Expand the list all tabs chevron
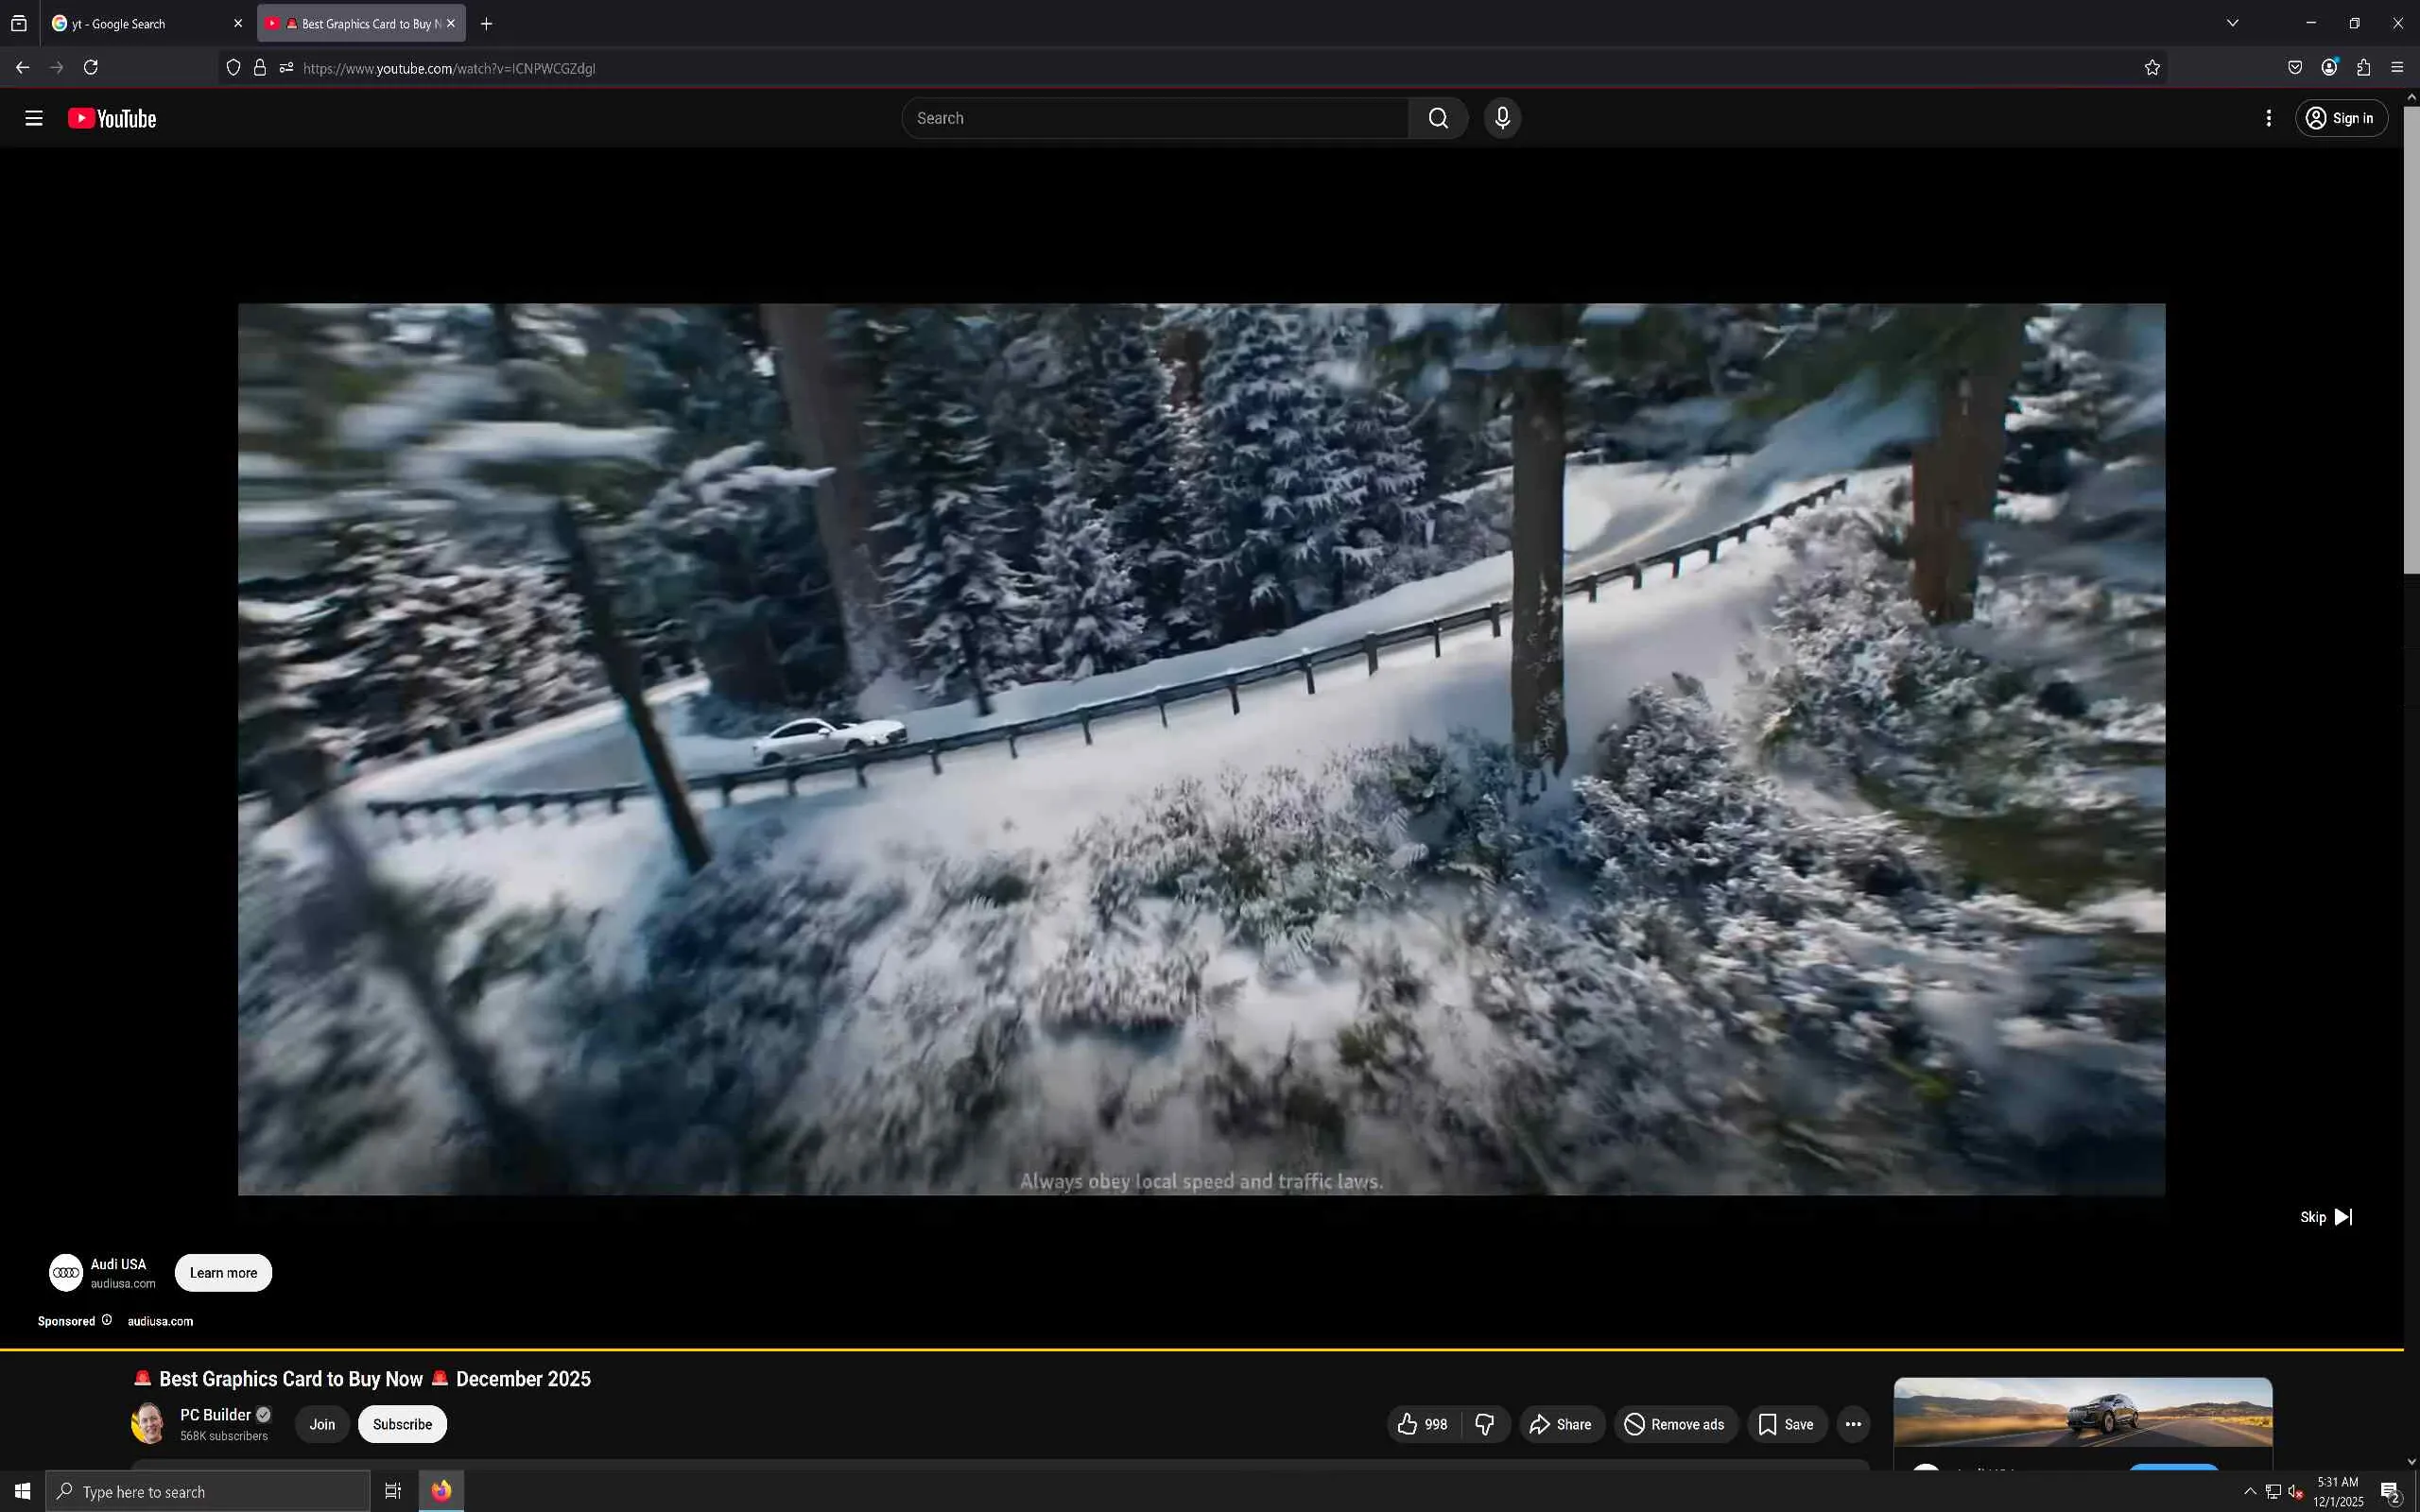This screenshot has height=1512, width=2420. pos(2232,23)
